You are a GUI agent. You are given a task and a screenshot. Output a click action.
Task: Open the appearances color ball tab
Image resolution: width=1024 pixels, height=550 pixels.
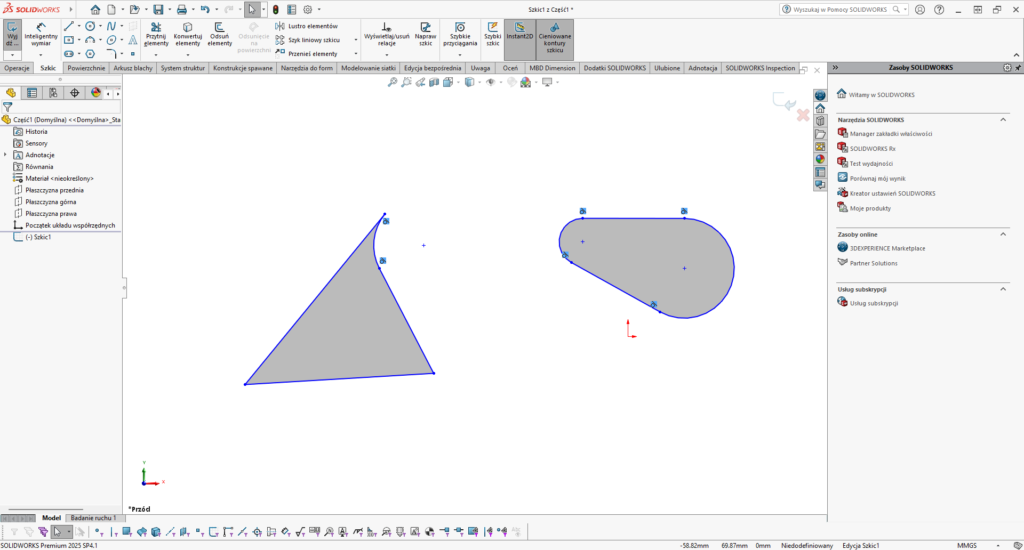[x=96, y=92]
